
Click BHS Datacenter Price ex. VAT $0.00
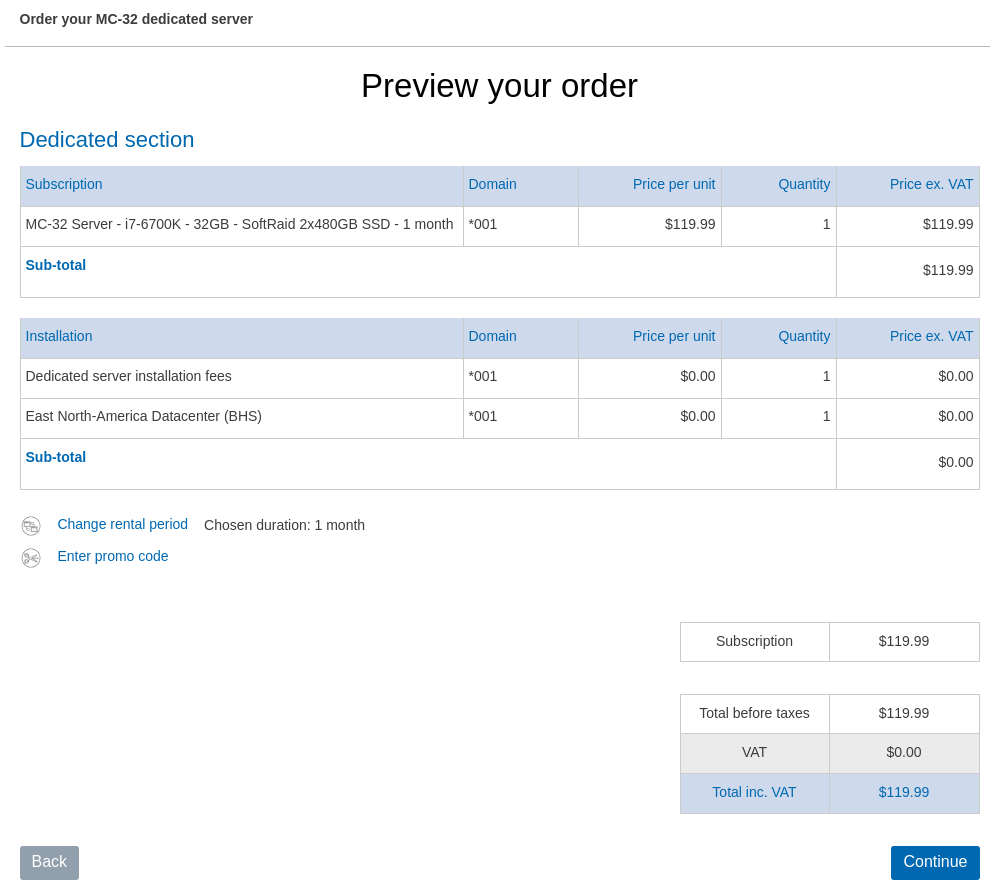(956, 416)
